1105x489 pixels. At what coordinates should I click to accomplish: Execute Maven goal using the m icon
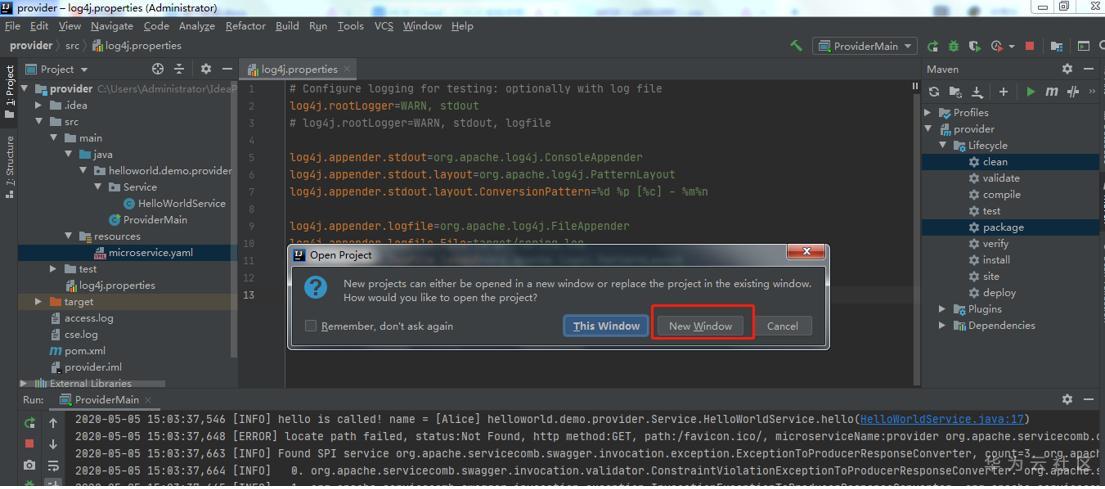pyautogui.click(x=1051, y=92)
